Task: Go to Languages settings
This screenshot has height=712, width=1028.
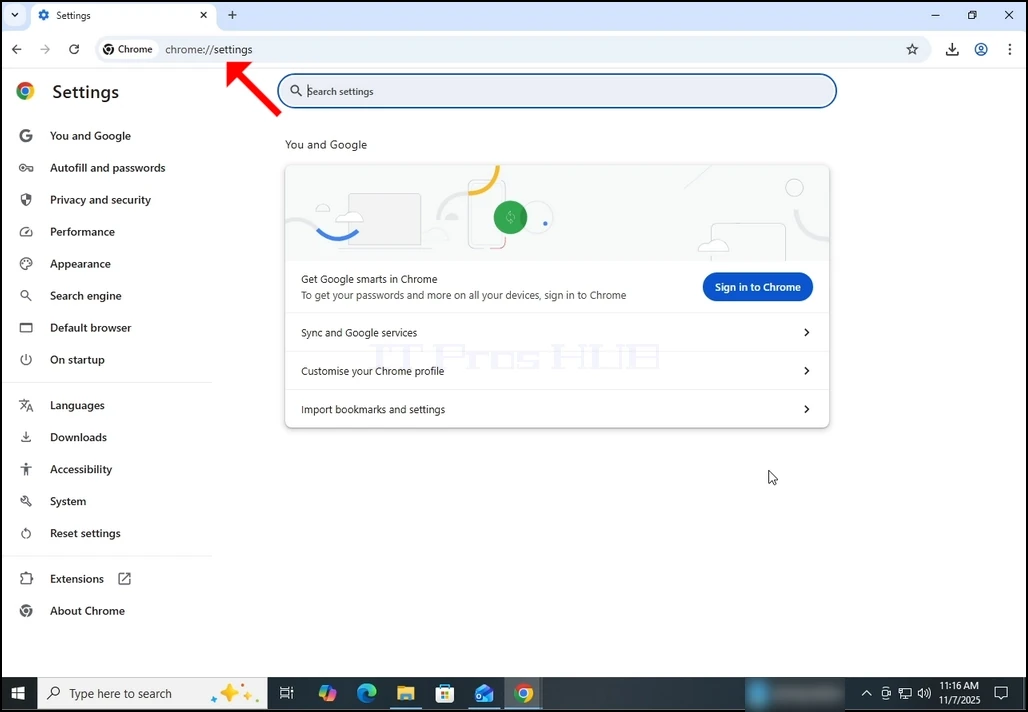Action: pyautogui.click(x=77, y=406)
